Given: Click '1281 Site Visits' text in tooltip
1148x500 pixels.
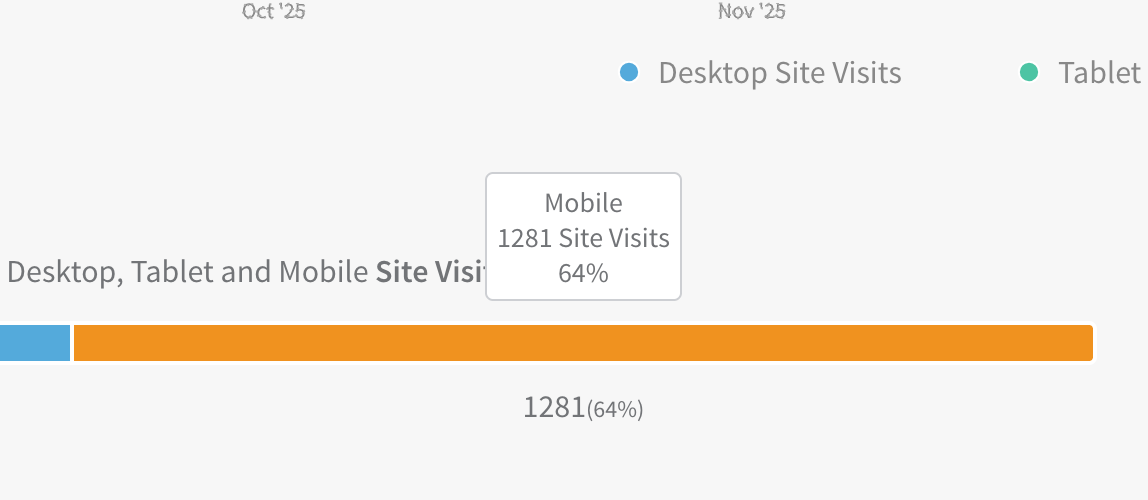Looking at the screenshot, I should click(583, 239).
